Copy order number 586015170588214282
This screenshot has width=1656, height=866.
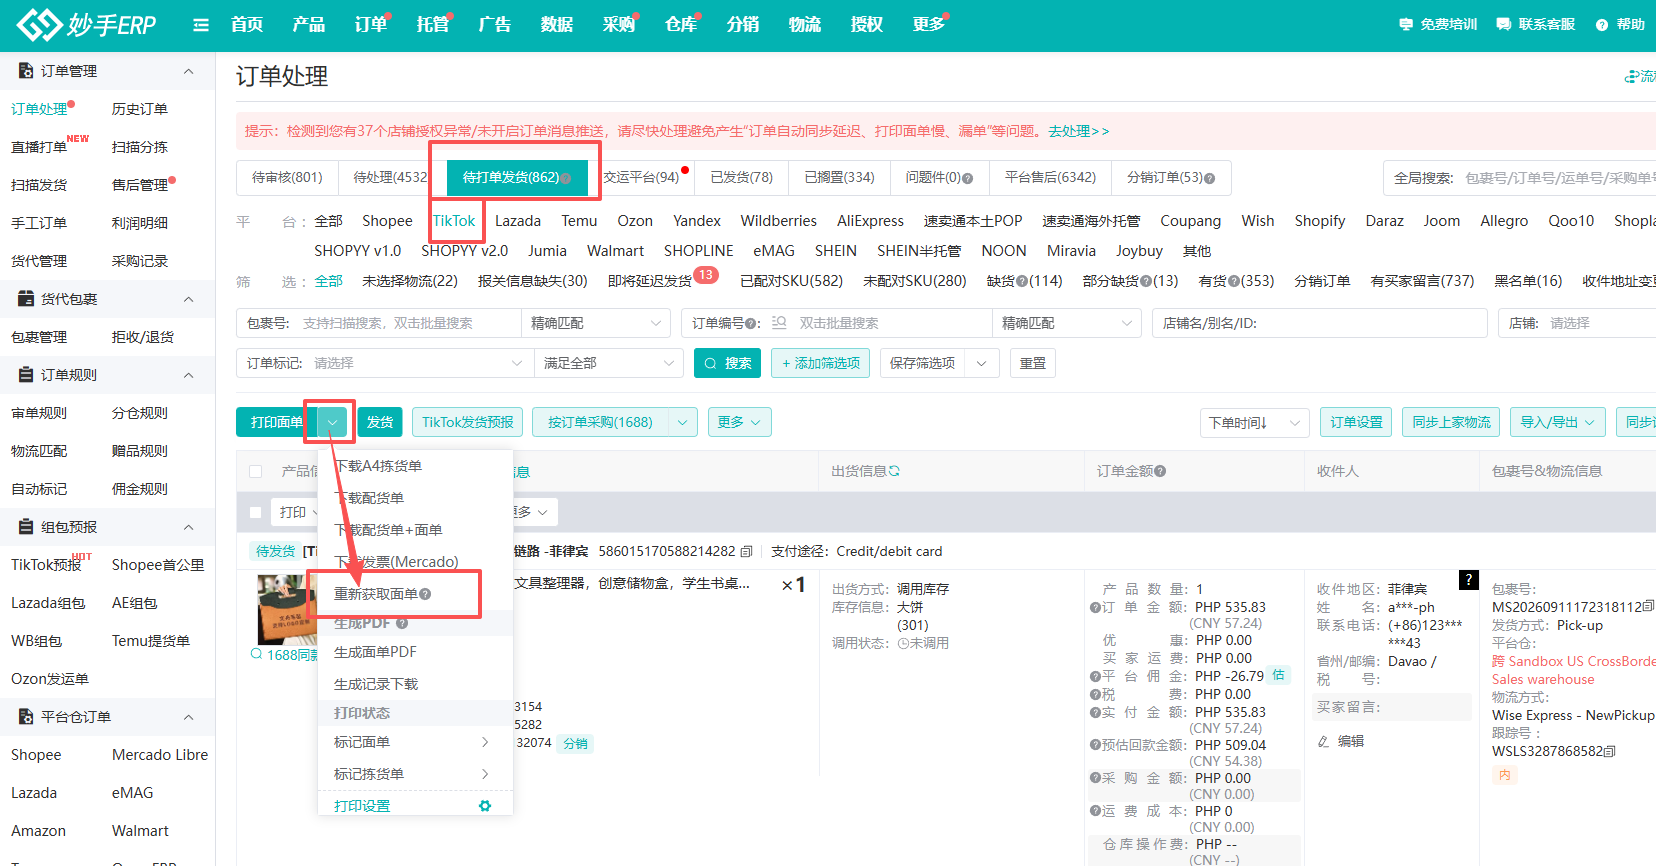[745, 551]
